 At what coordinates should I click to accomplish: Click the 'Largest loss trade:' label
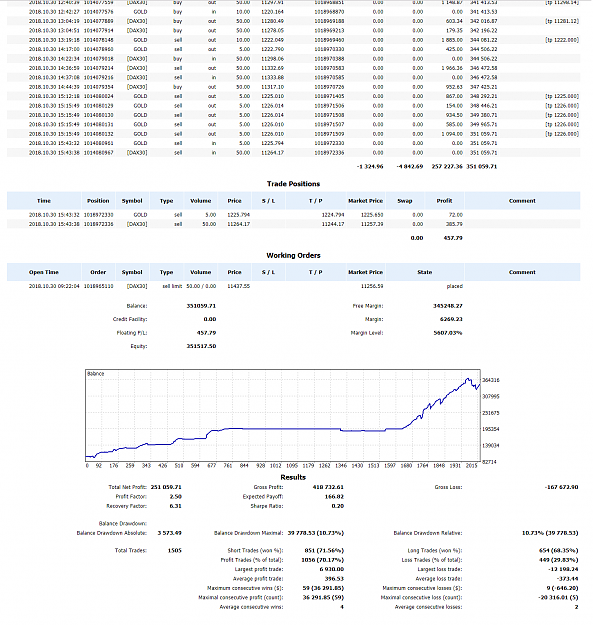tap(440, 570)
